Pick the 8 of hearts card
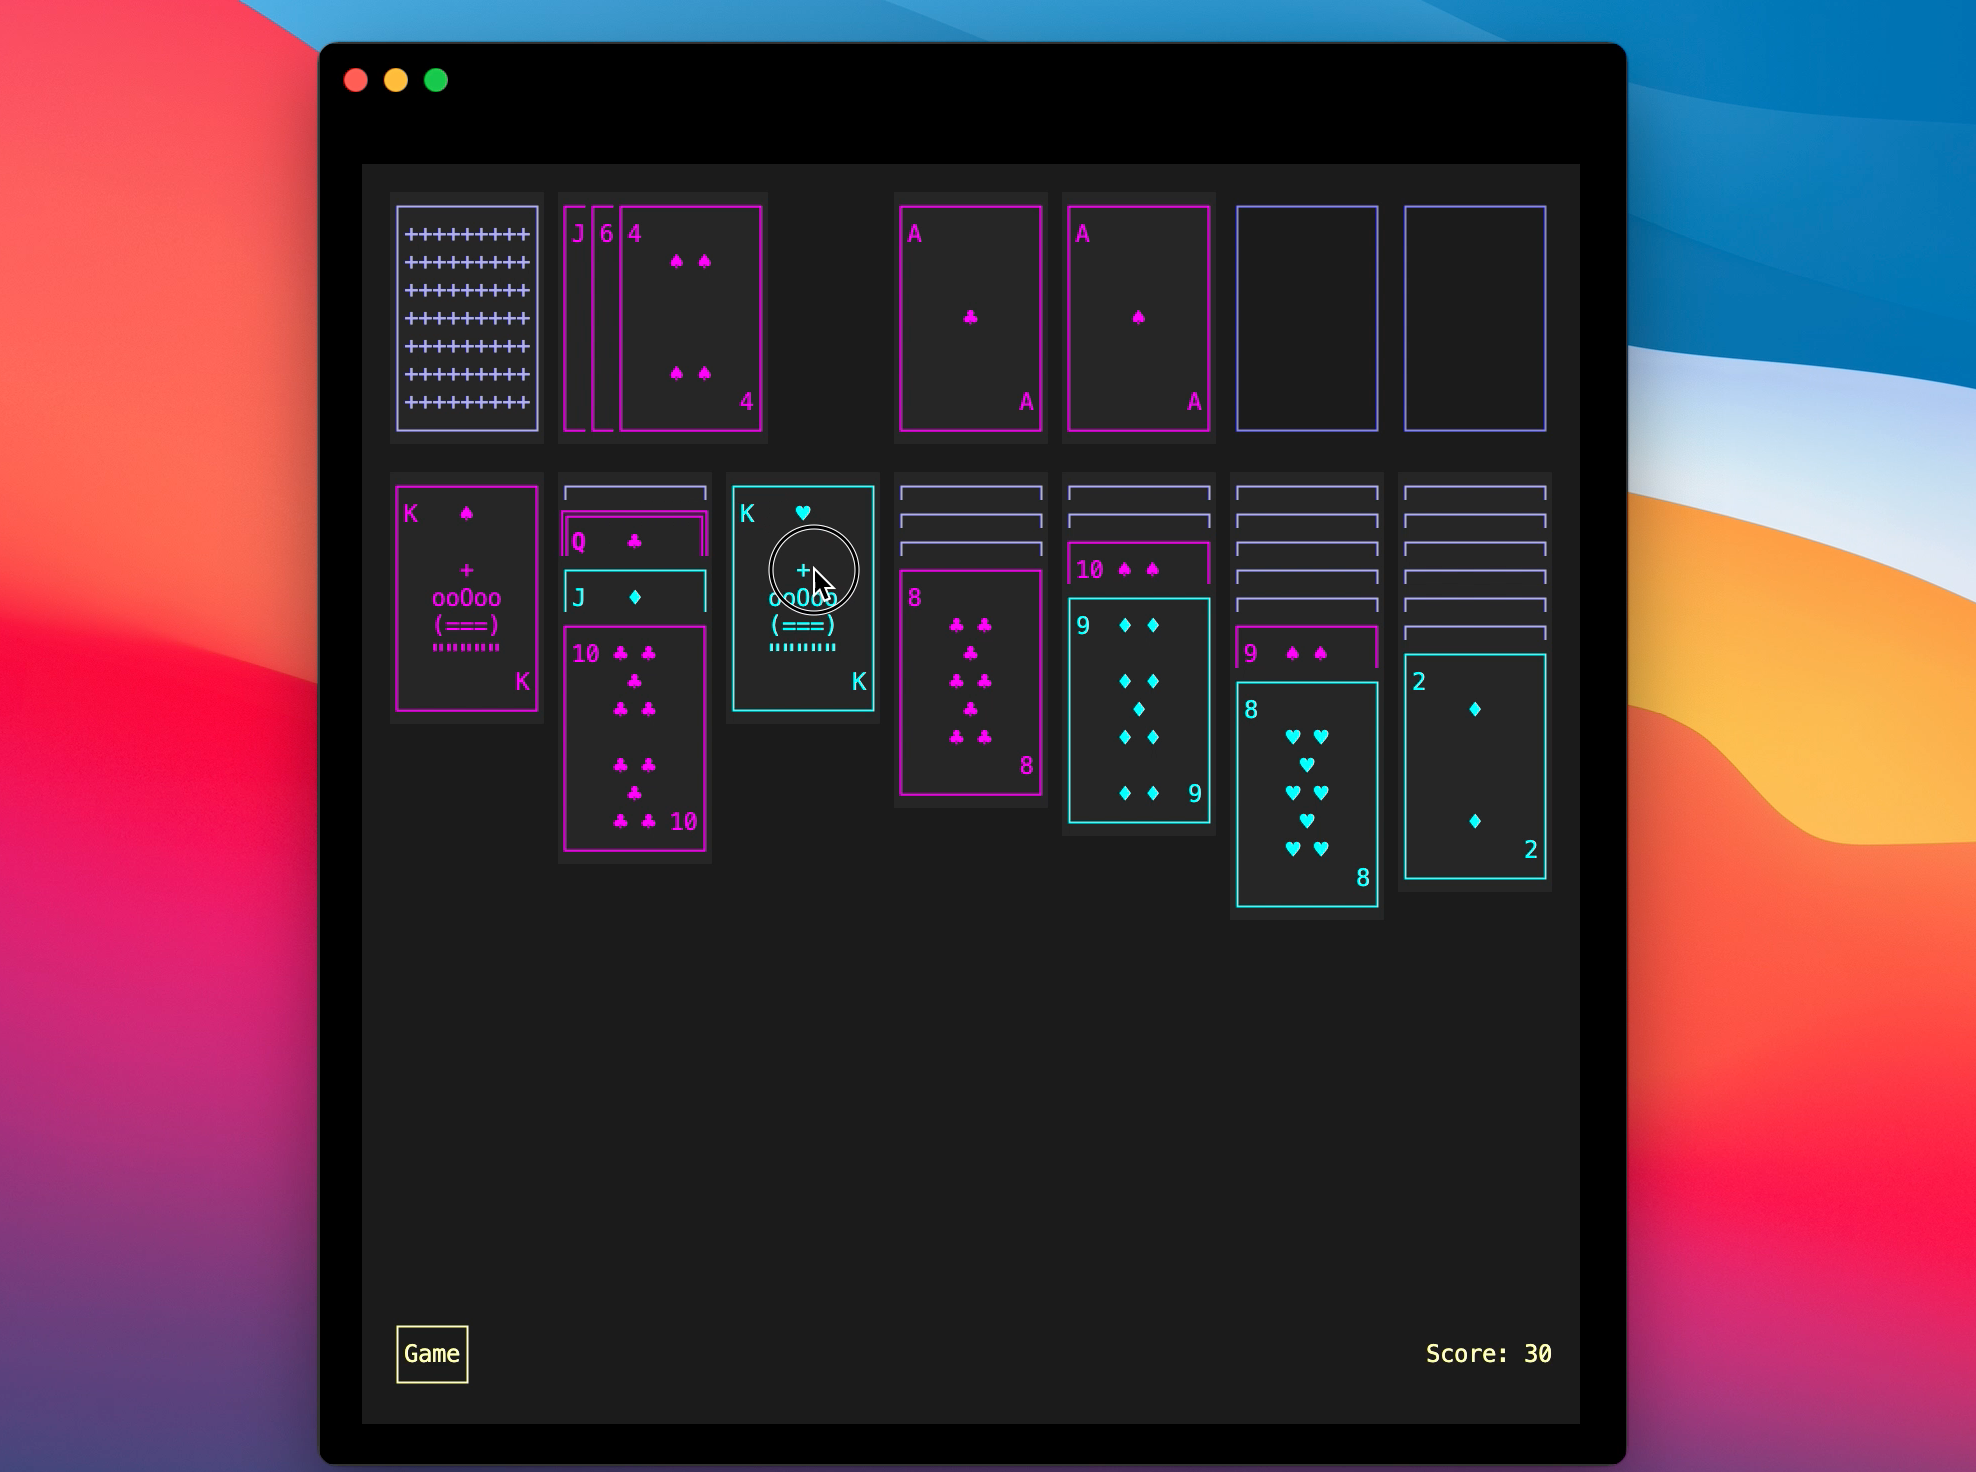The width and height of the screenshot is (1976, 1472). coord(1306,794)
